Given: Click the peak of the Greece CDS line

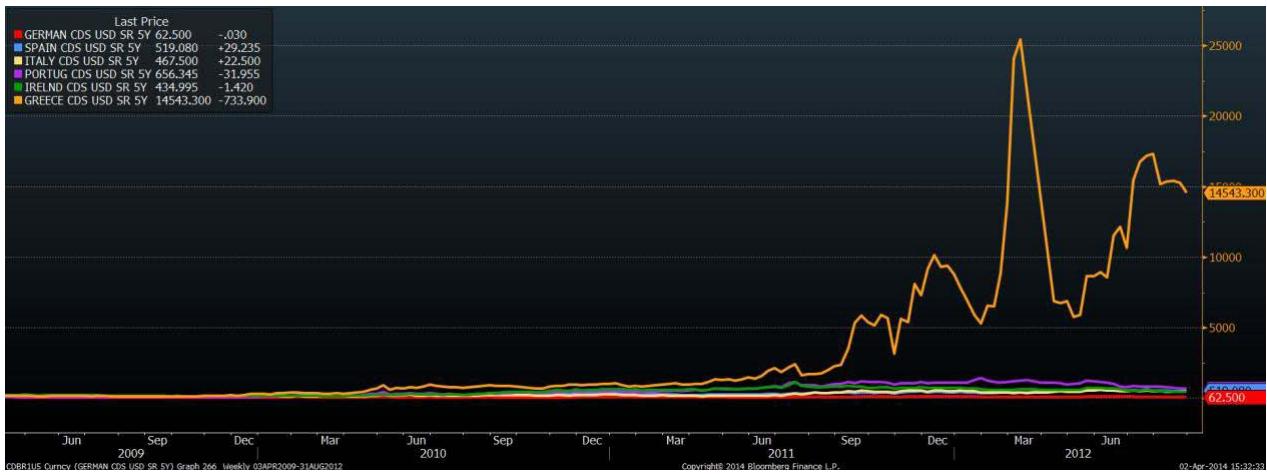Looking at the screenshot, I should click(1019, 40).
